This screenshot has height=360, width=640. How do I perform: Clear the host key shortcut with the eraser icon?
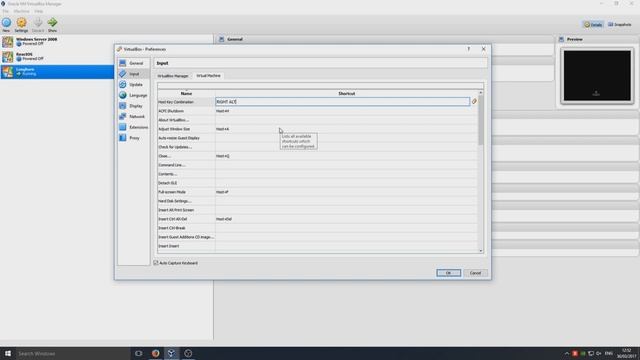click(x=474, y=102)
